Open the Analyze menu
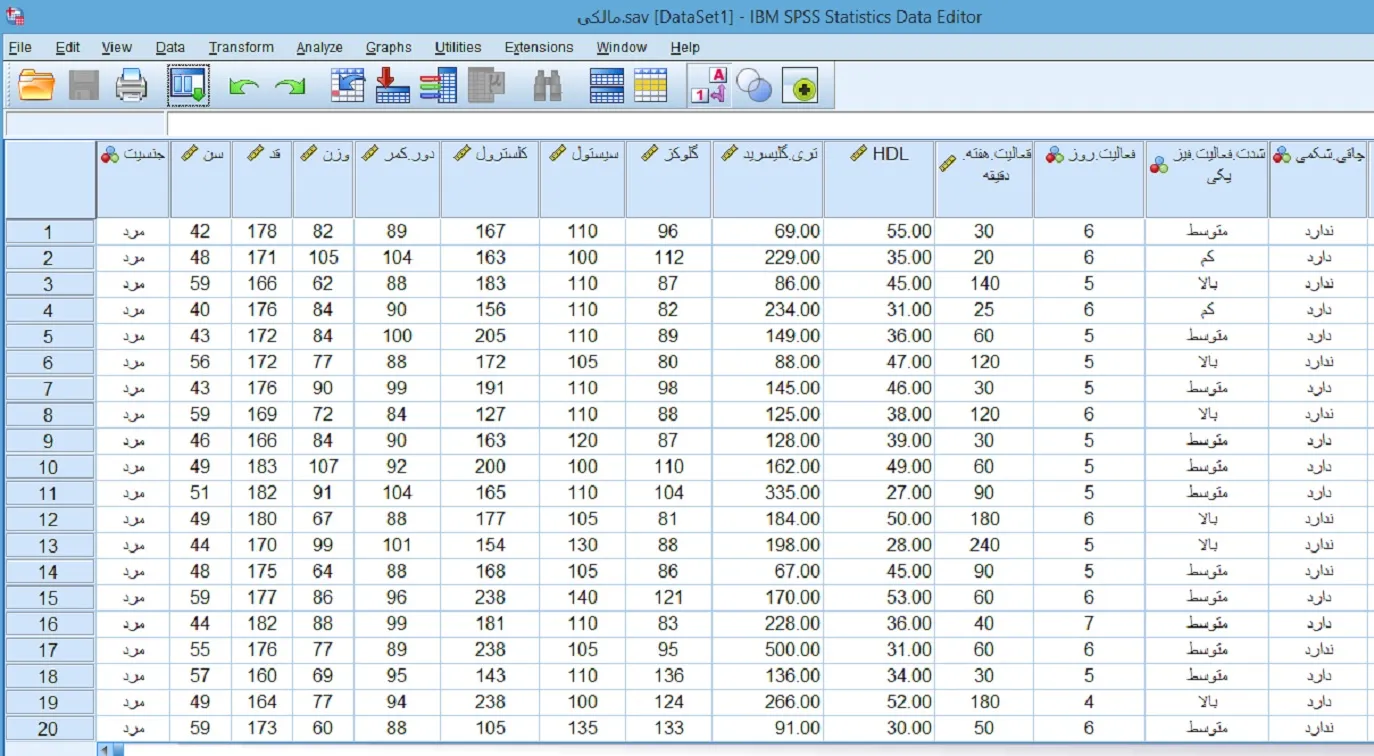 pyautogui.click(x=319, y=47)
